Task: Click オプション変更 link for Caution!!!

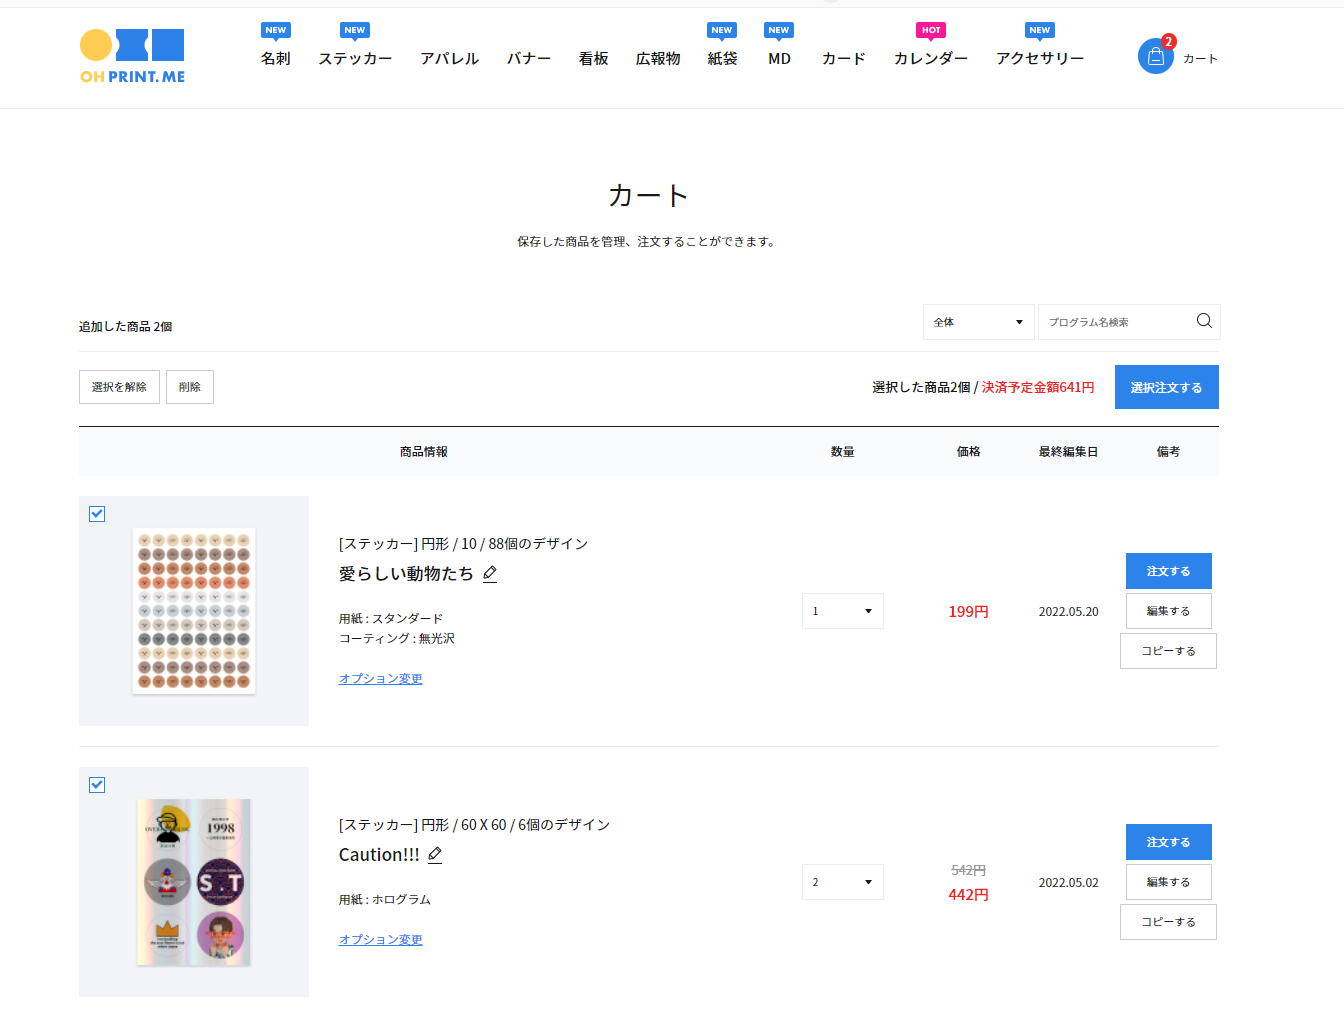Action: click(380, 940)
